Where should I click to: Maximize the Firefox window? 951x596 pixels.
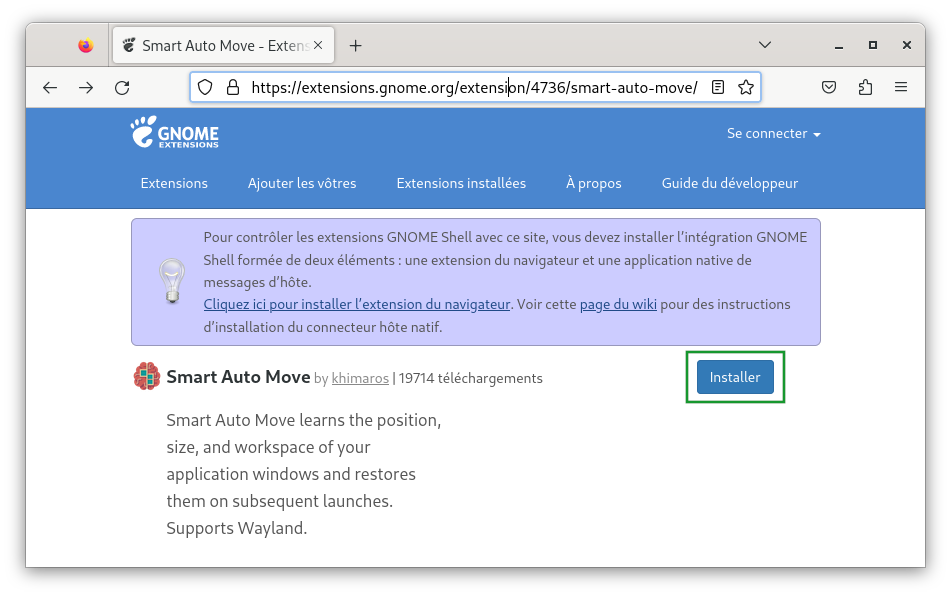[873, 45]
